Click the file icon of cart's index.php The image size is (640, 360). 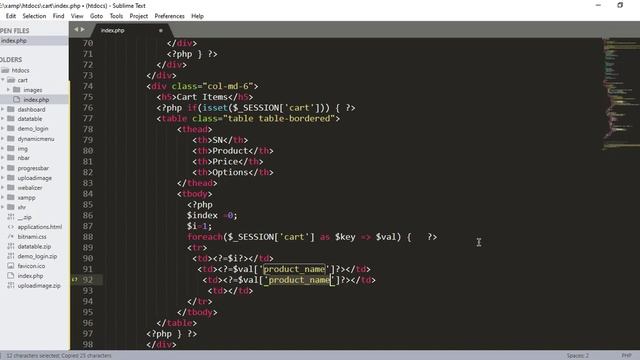coord(17,99)
